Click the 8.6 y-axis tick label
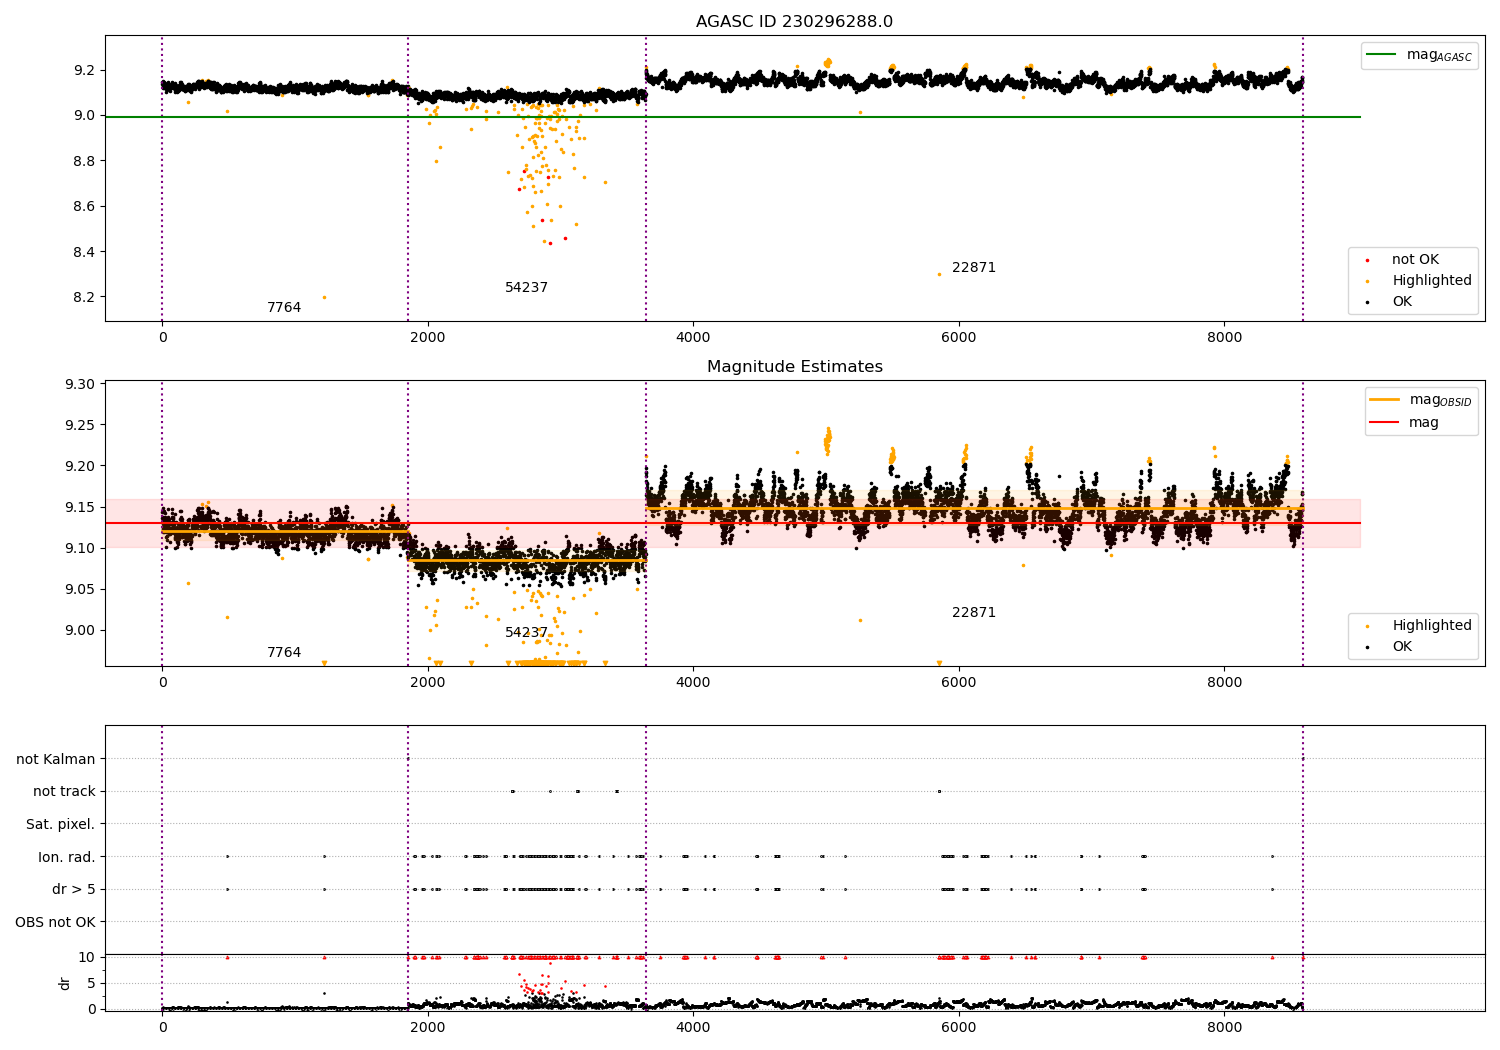 click(x=83, y=207)
